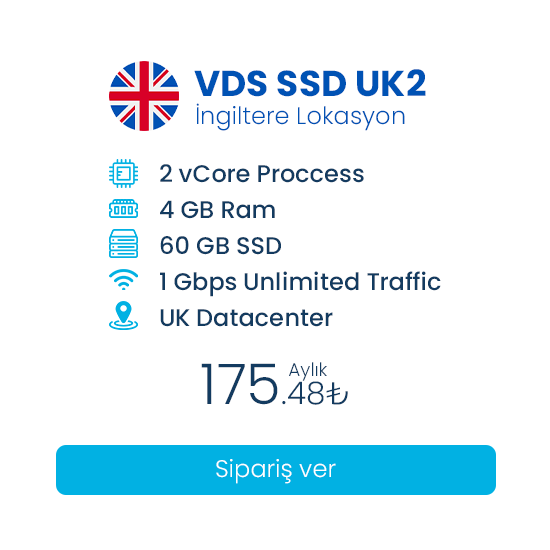Click the 175 price amount
550x550 pixels.
[239, 384]
